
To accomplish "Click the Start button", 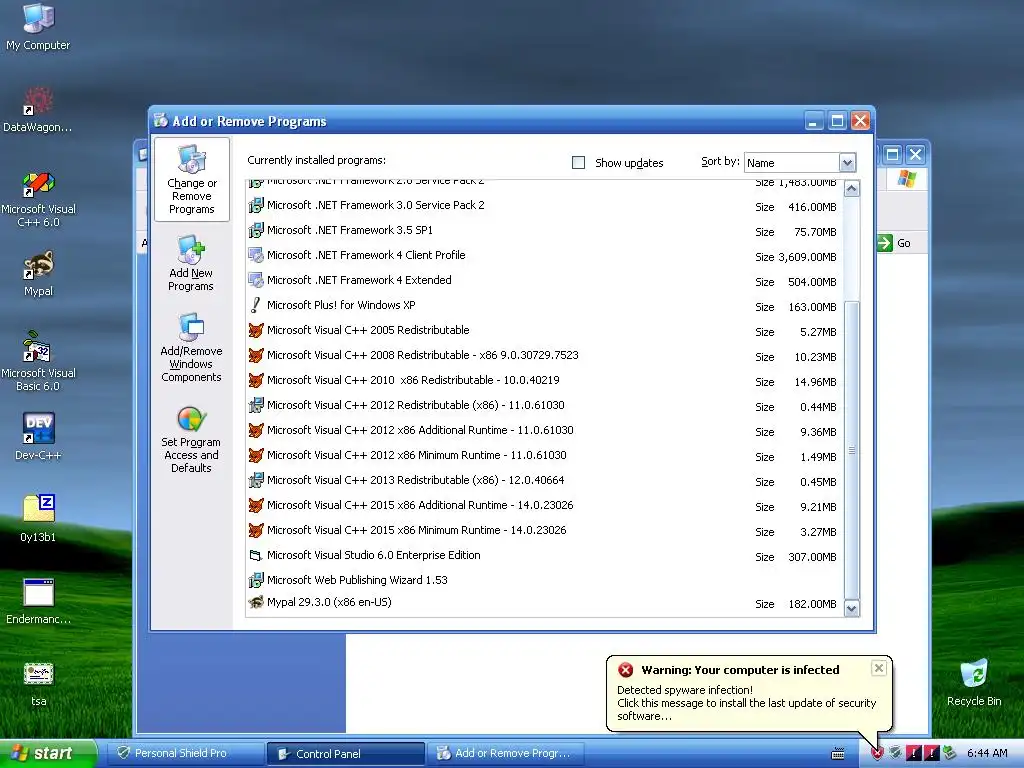I will (x=48, y=754).
